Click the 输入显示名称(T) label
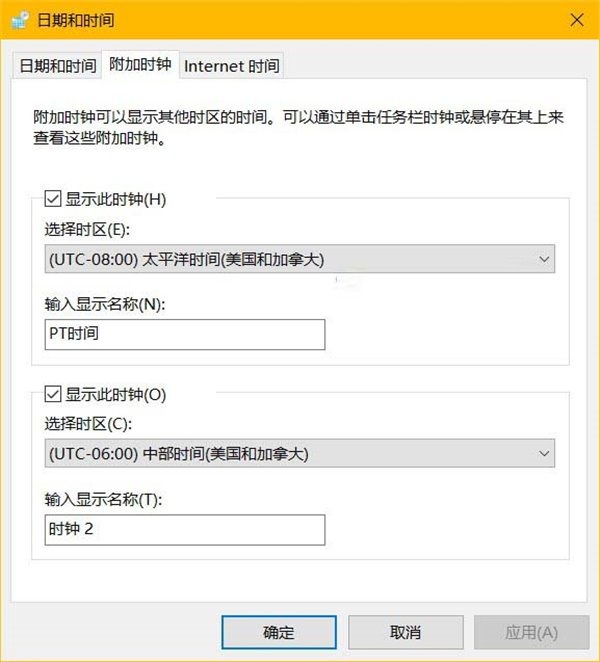The height and width of the screenshot is (662, 600). [110, 499]
